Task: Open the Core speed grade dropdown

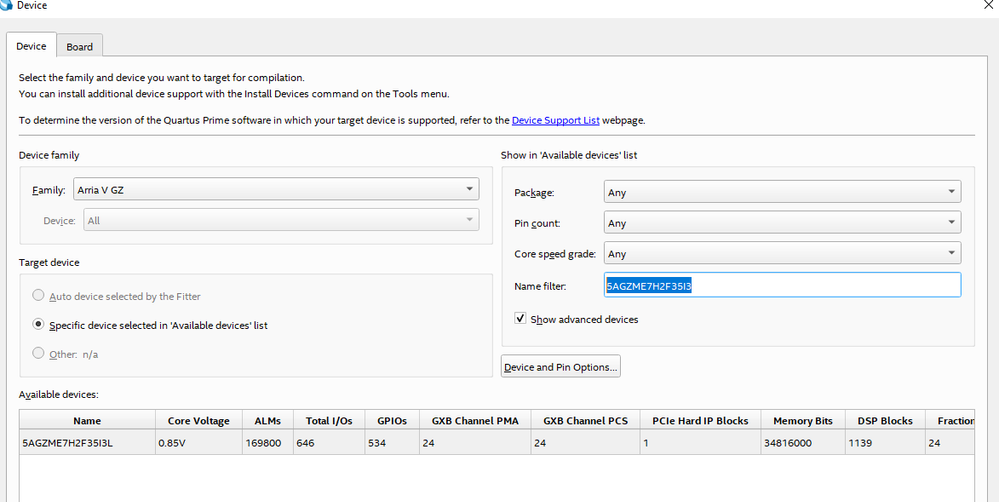Action: 782,254
